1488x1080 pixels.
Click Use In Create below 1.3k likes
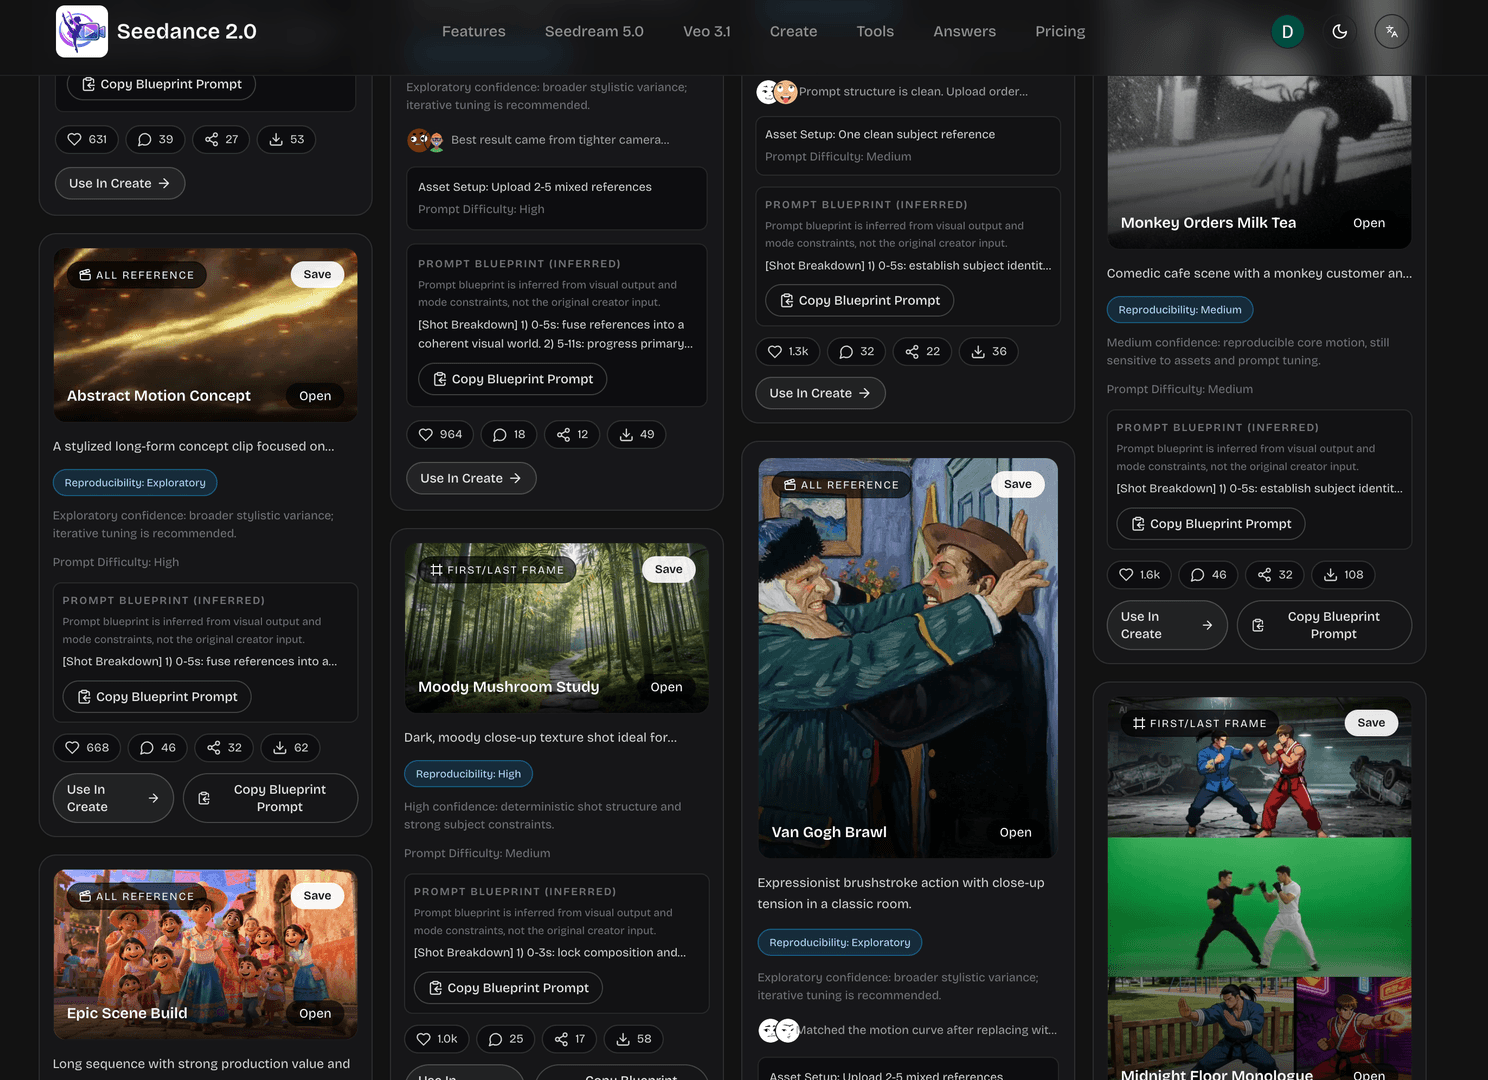point(821,393)
